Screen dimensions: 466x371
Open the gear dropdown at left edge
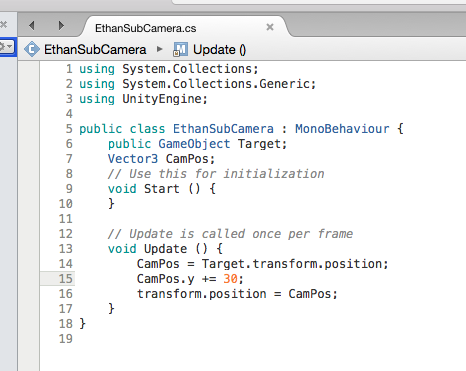click(7, 47)
